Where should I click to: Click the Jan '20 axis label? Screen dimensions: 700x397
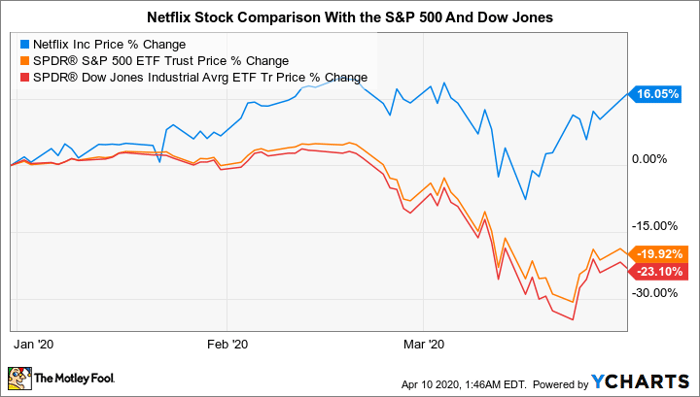(x=34, y=344)
